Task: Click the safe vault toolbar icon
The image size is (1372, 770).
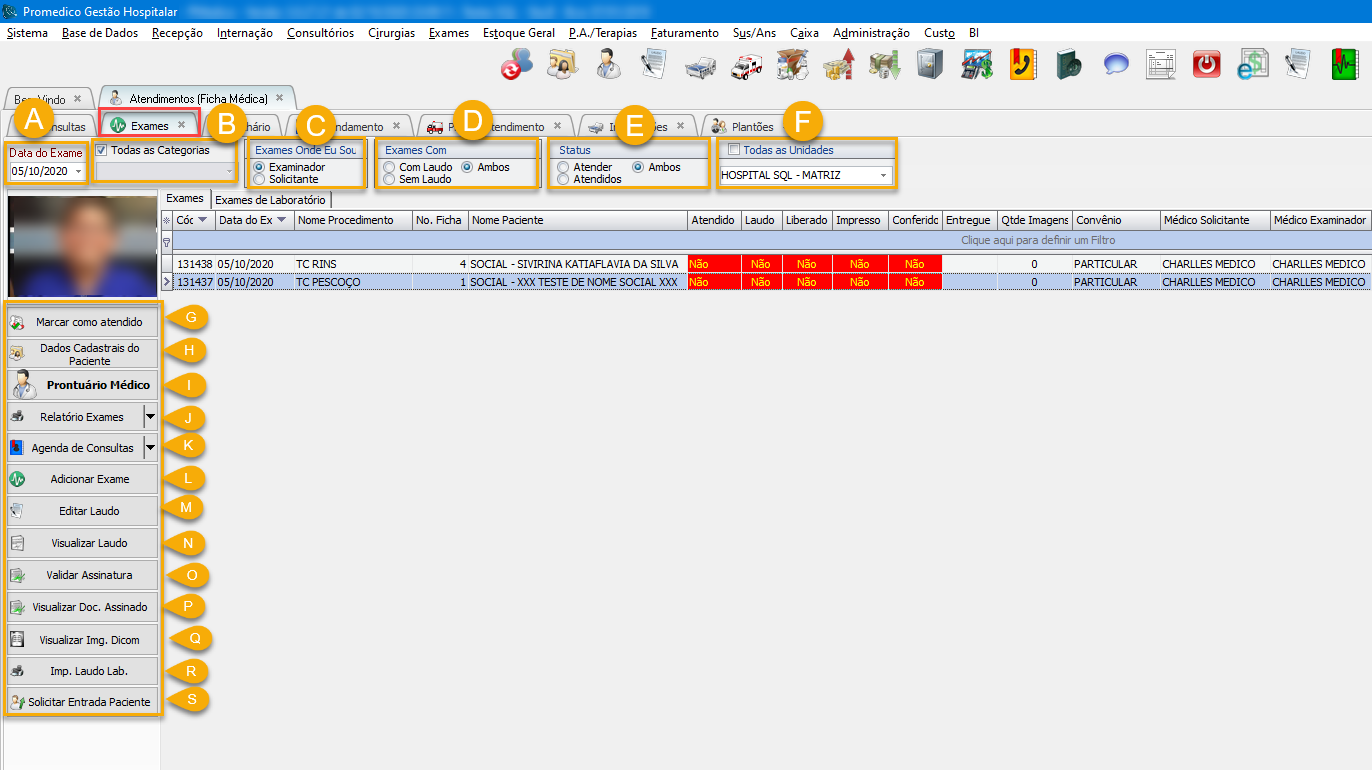Action: coord(930,66)
